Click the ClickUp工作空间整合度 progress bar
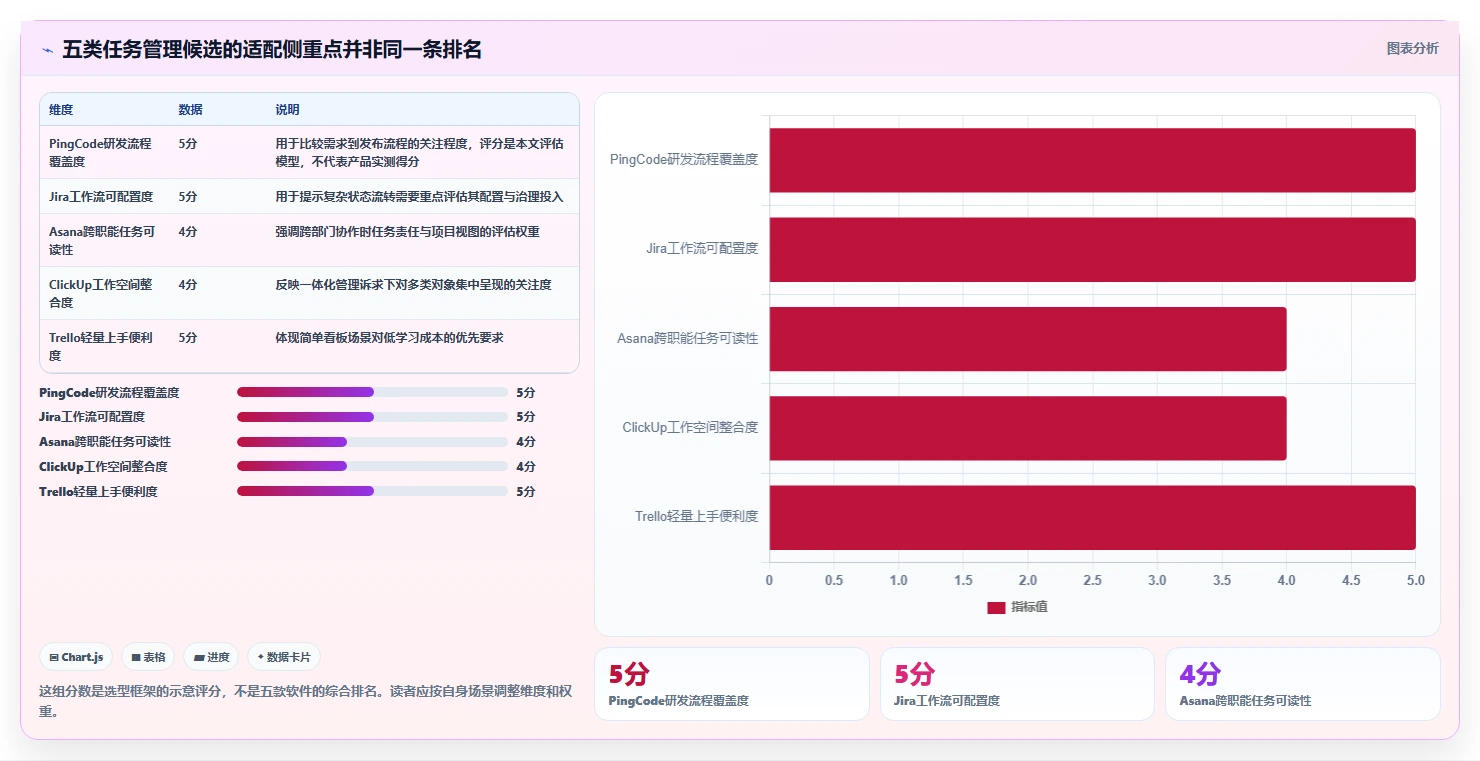This screenshot has width=1480, height=761. (x=372, y=466)
